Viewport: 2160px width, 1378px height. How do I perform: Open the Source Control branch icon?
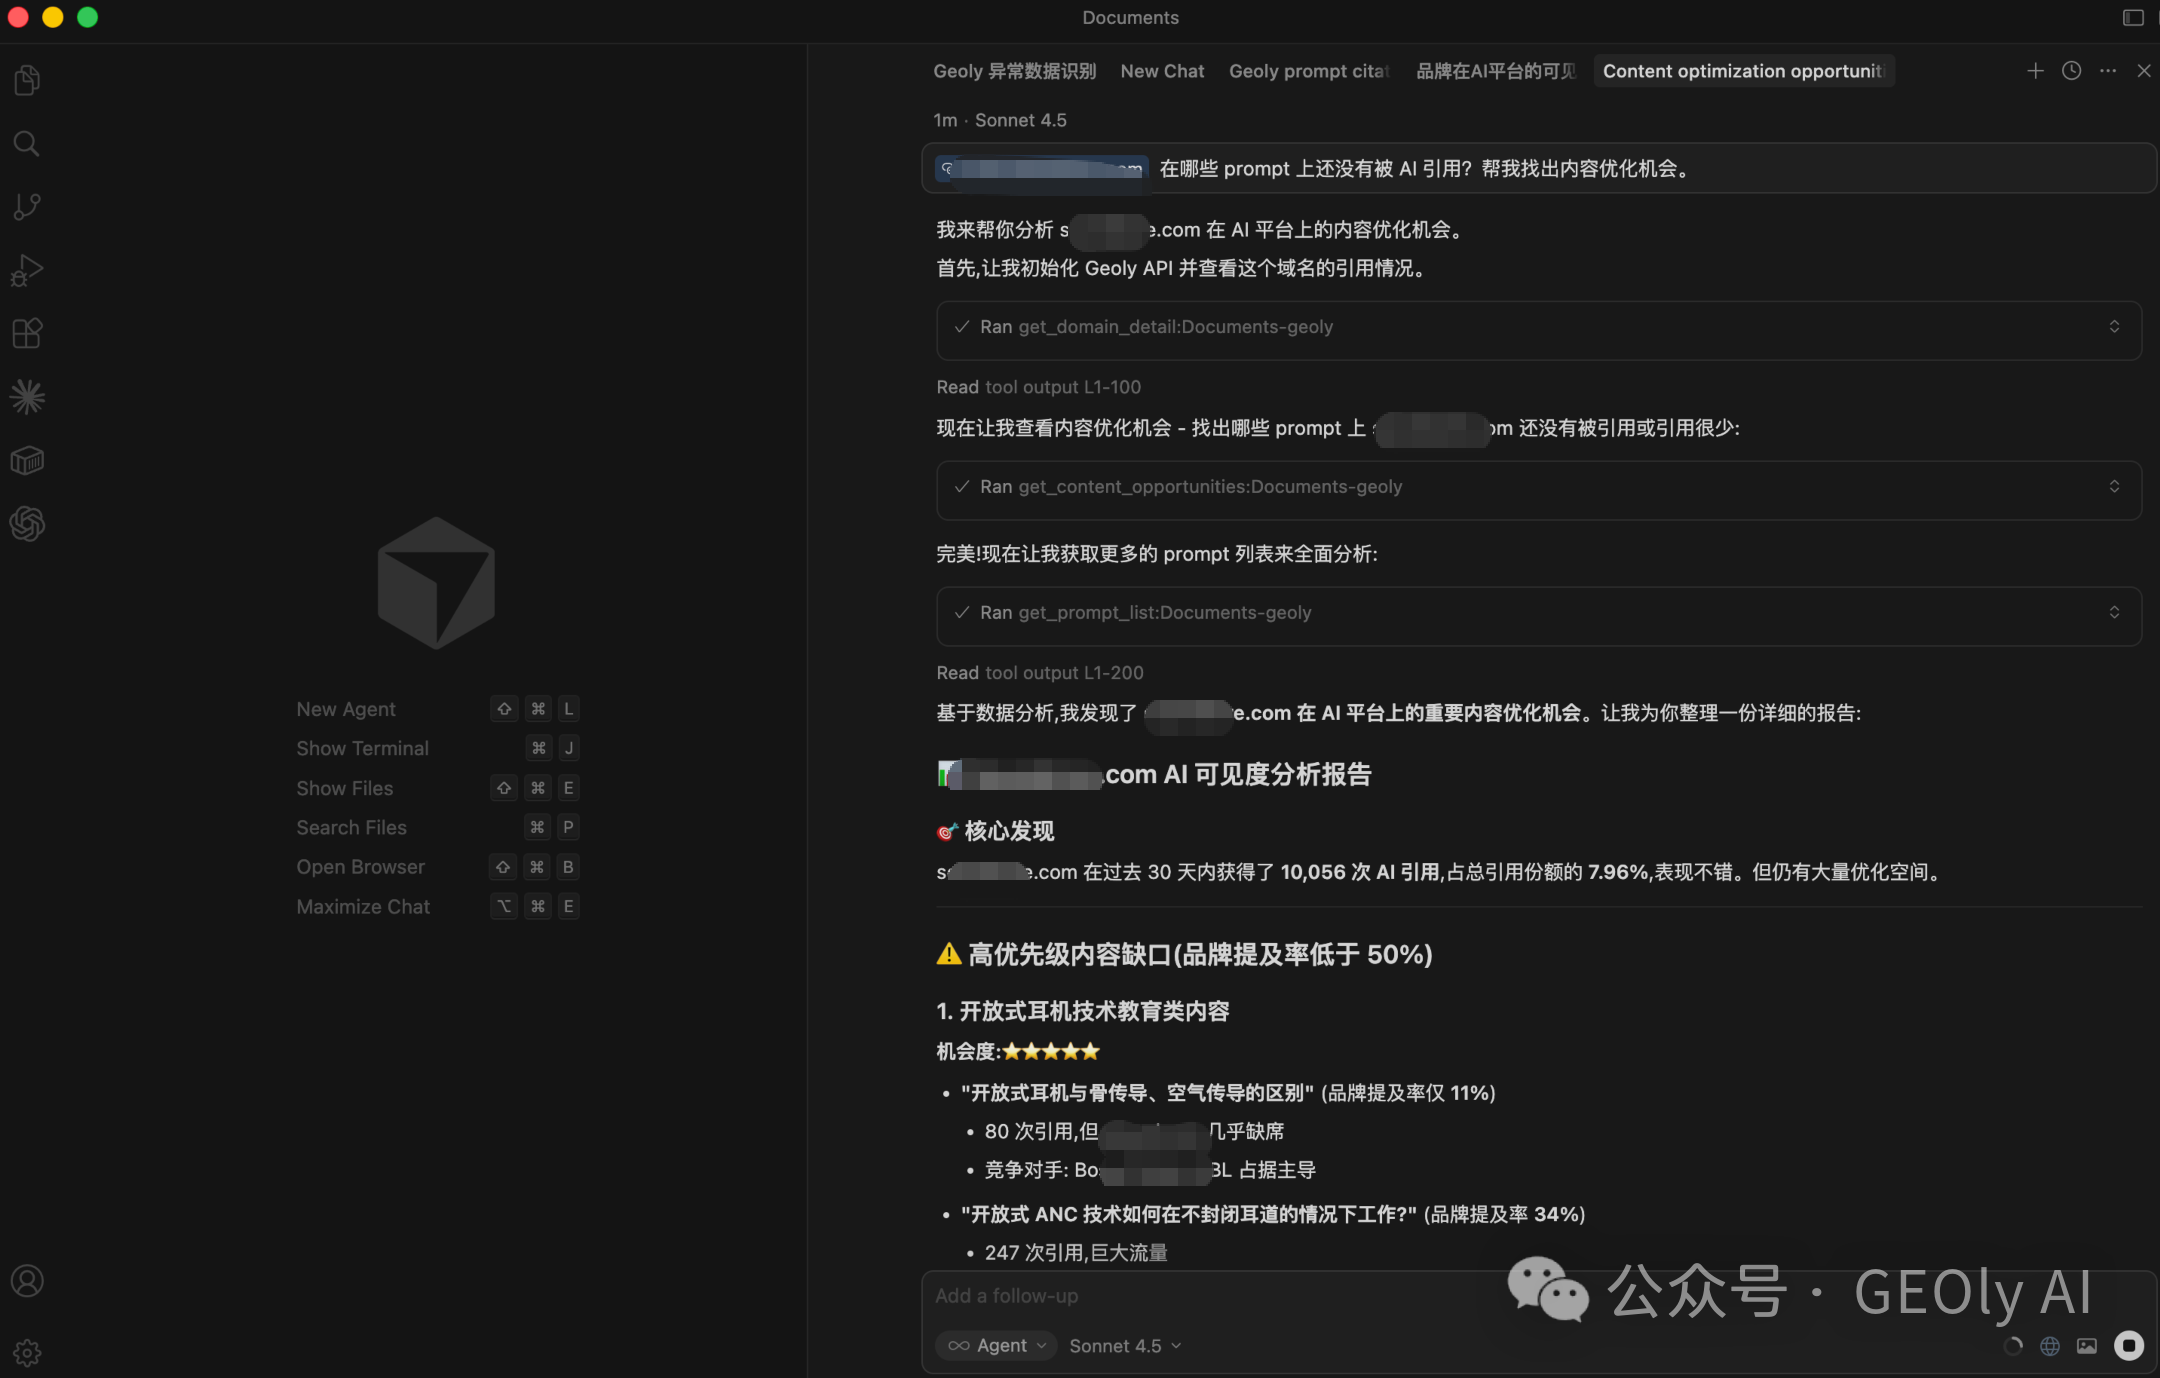[27, 207]
